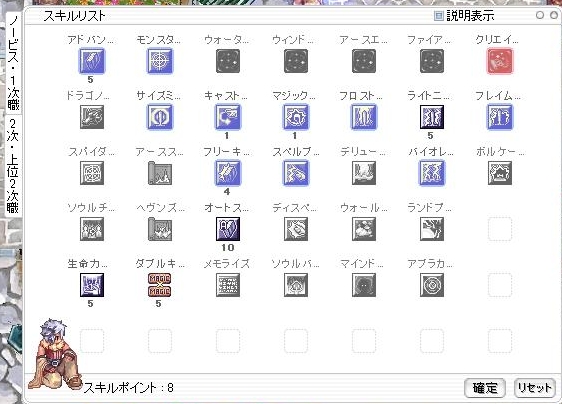Pick the バイオレ… skill icon

point(432,173)
